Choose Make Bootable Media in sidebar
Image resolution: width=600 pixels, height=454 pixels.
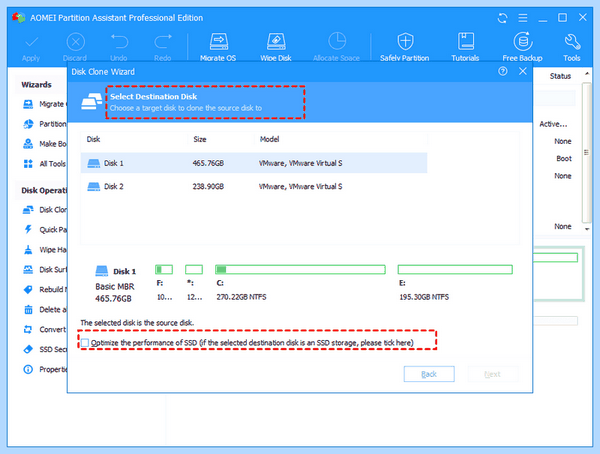coord(44,144)
